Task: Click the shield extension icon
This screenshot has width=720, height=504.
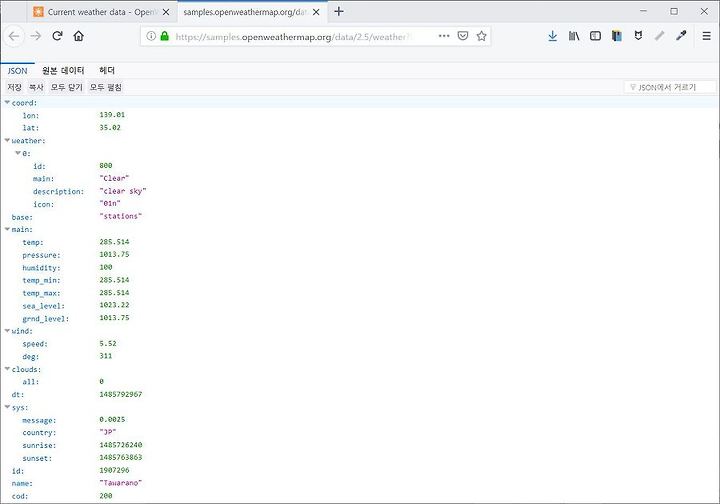Action: point(638,36)
